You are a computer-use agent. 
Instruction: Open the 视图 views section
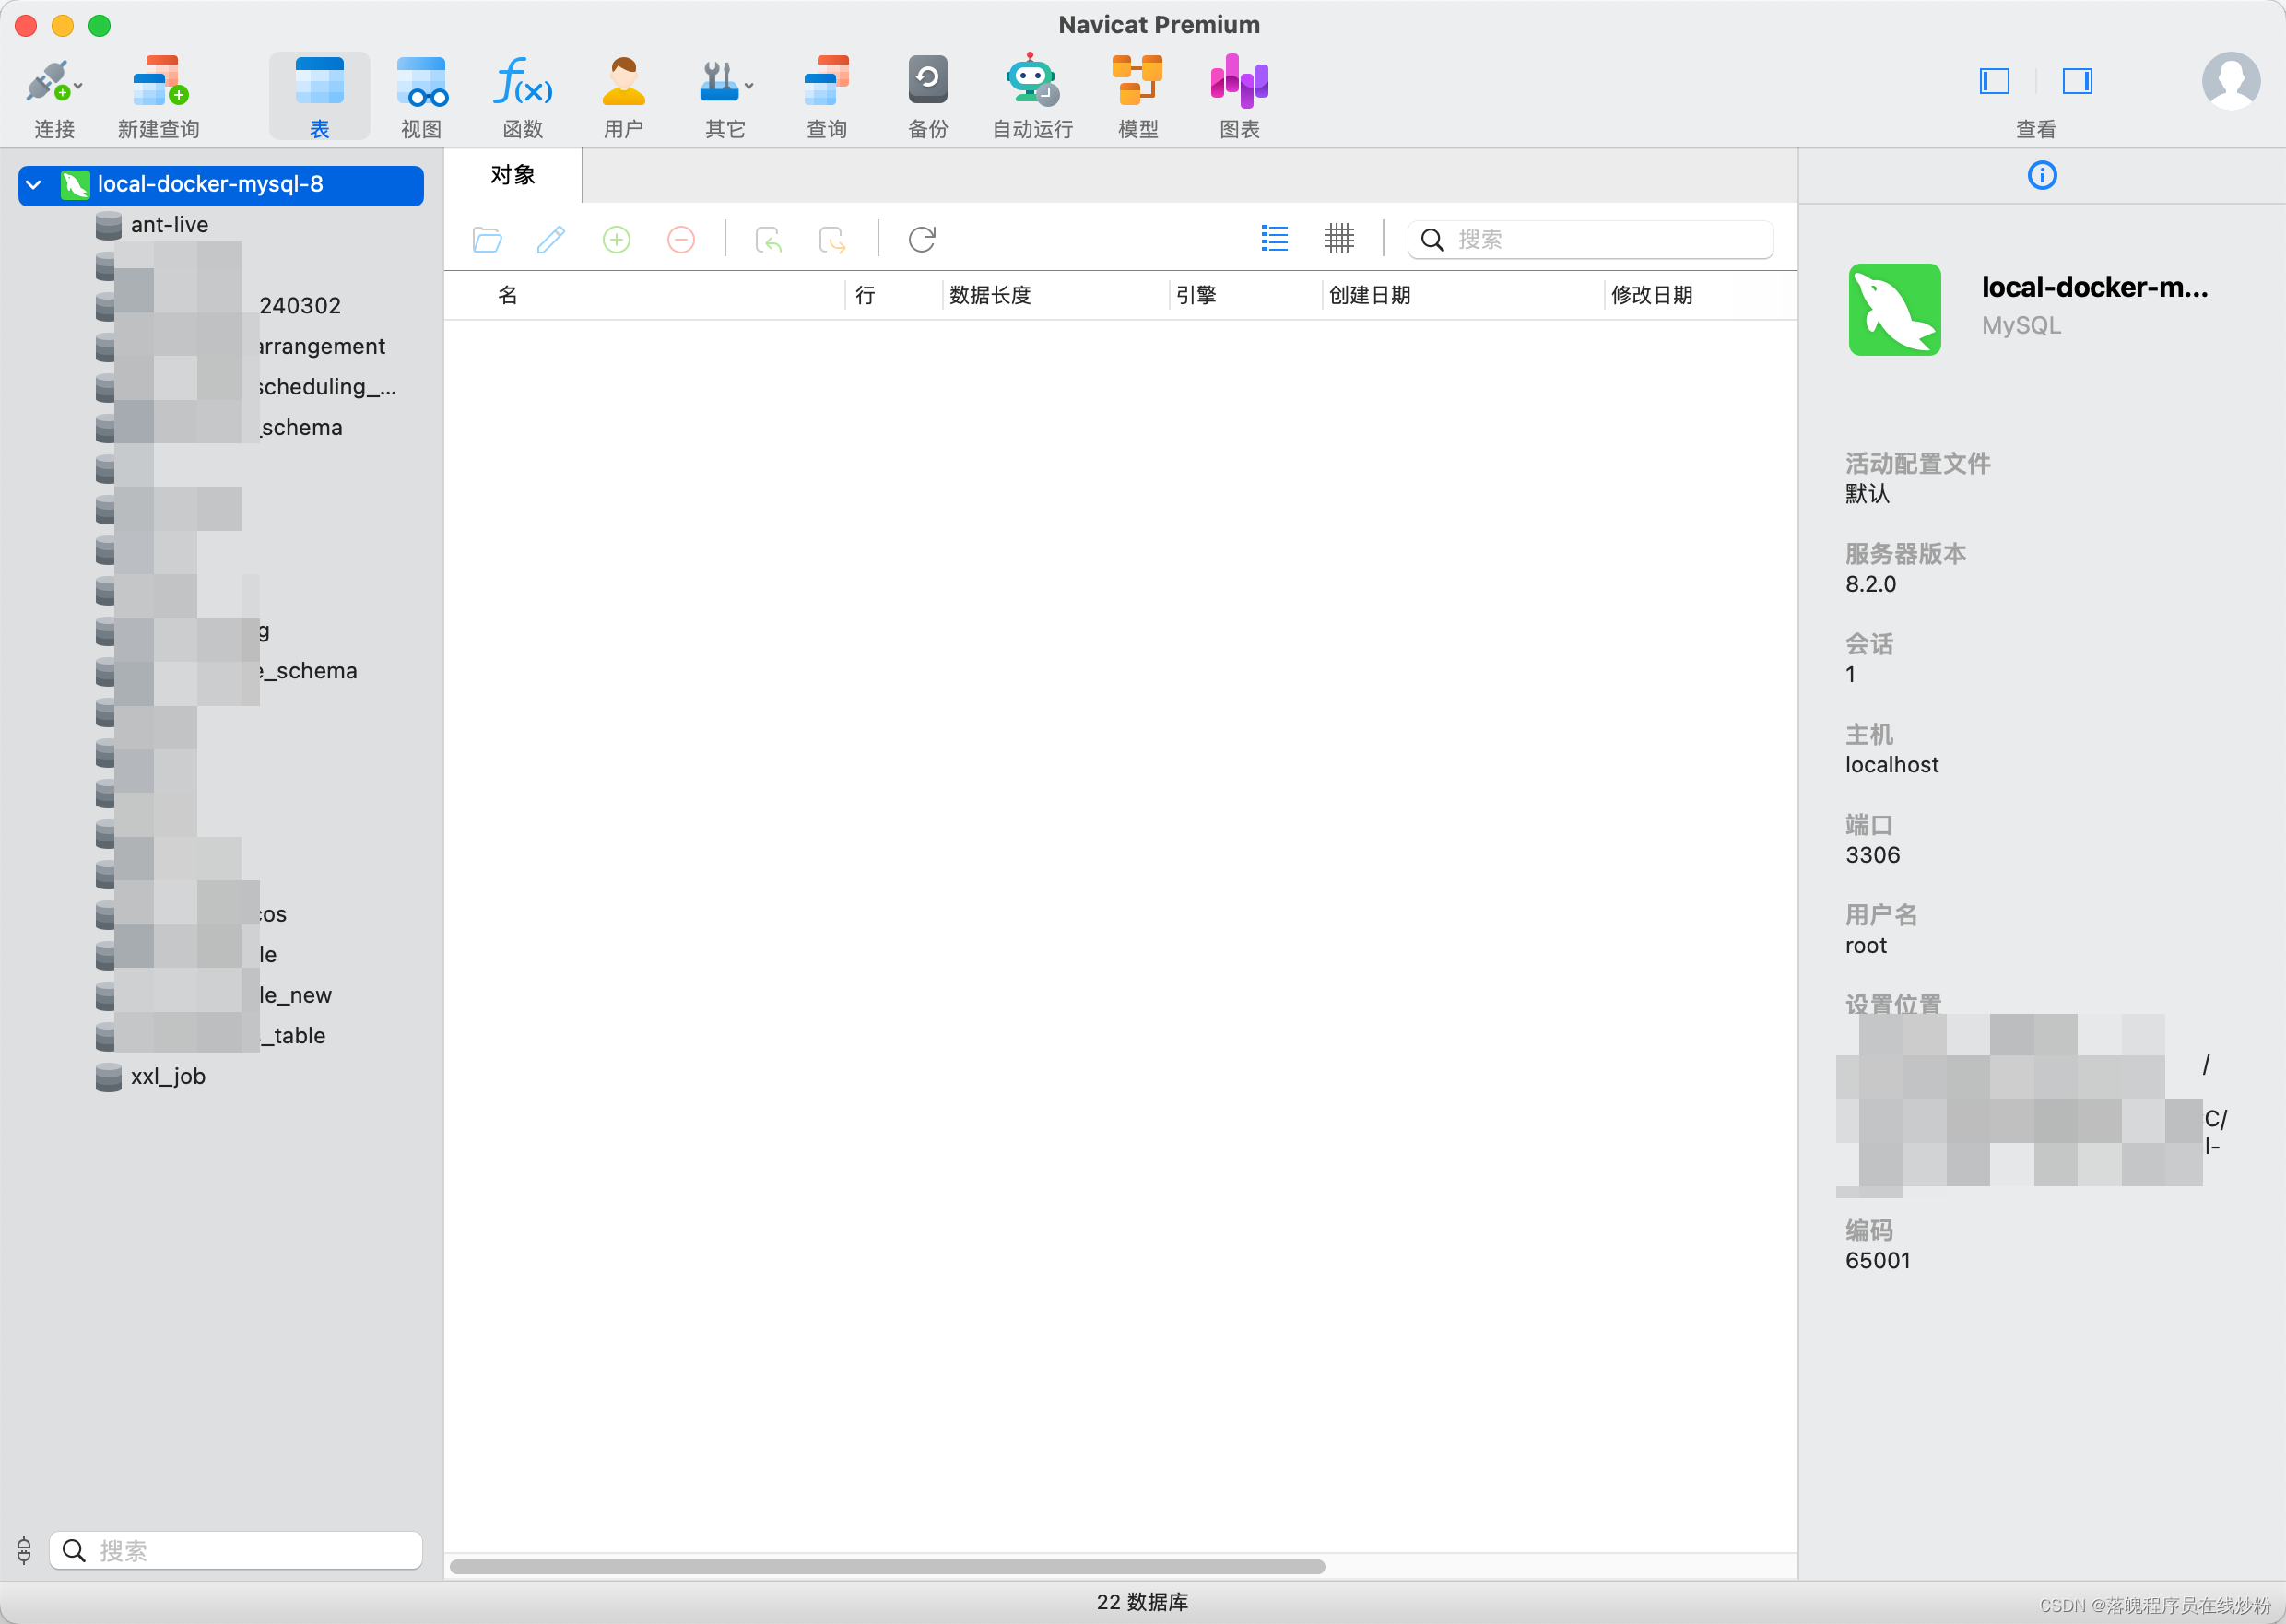click(x=421, y=96)
